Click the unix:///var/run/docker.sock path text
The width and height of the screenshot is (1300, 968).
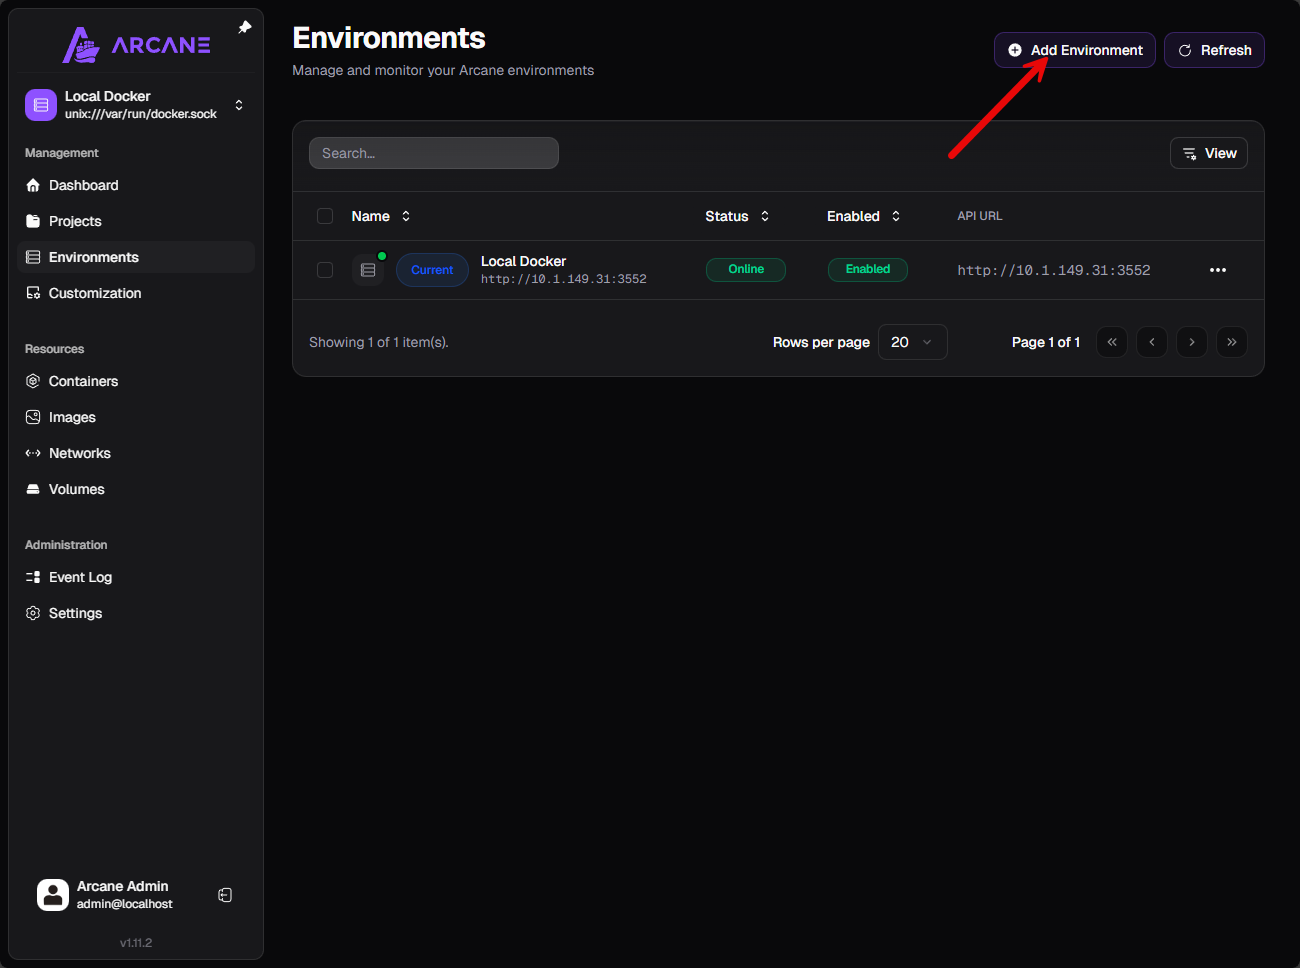pos(141,114)
